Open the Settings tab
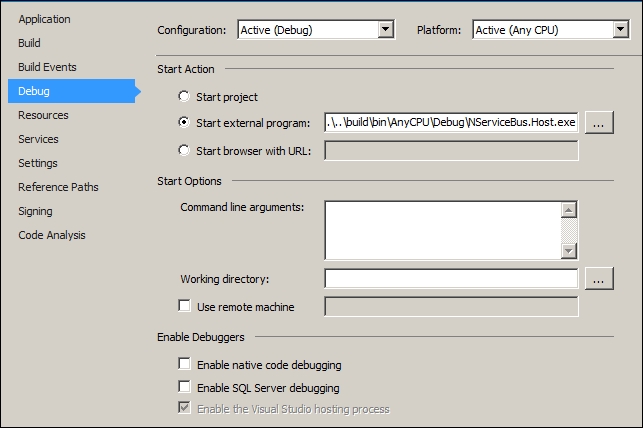 click(x=38, y=163)
